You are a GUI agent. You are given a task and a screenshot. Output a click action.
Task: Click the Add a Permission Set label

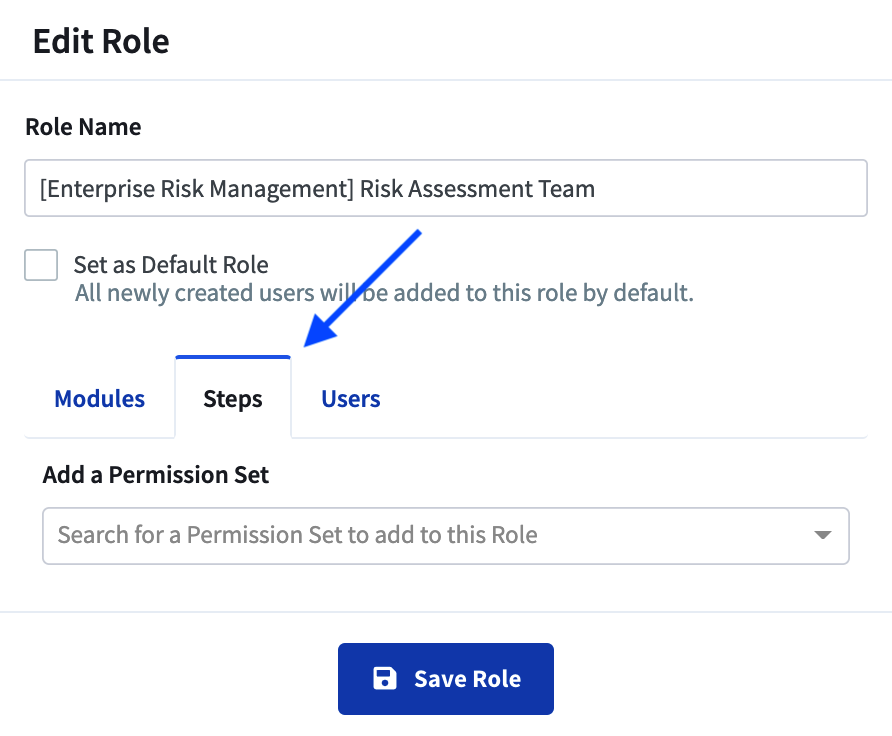(x=155, y=474)
